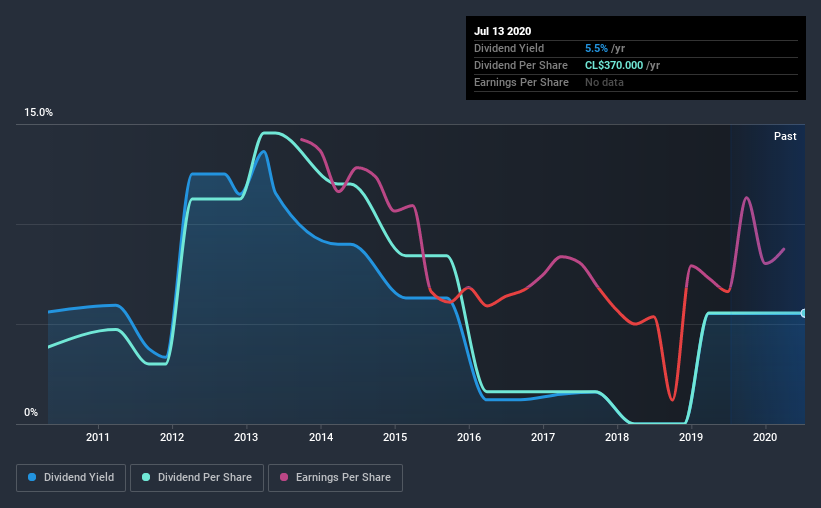Image resolution: width=821 pixels, height=508 pixels.
Task: Click the 2020 x-axis label
Action: [x=765, y=437]
